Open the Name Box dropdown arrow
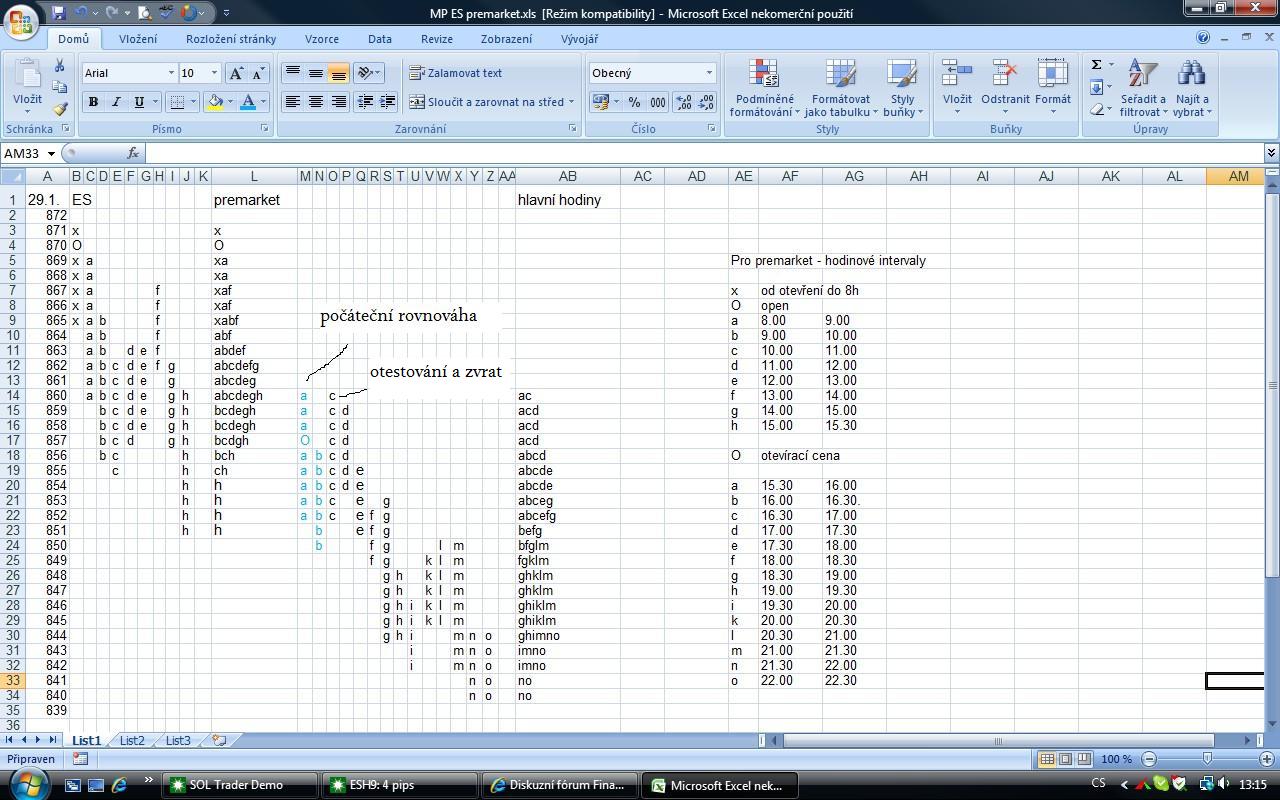The width and height of the screenshot is (1280, 800). [x=51, y=153]
